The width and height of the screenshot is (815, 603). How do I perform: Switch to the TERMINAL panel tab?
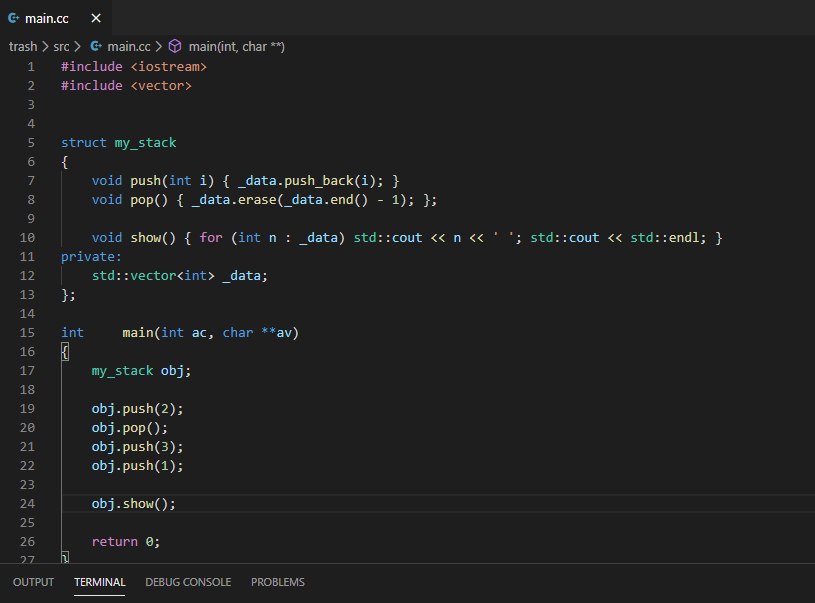pyautogui.click(x=99, y=582)
